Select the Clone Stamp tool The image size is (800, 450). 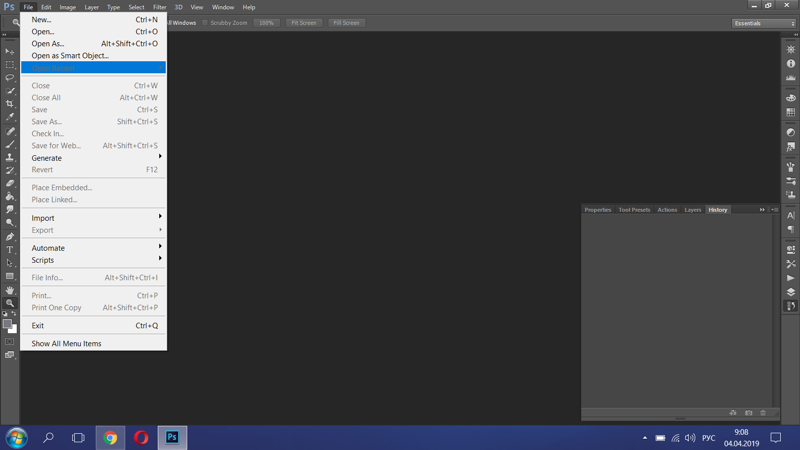click(10, 157)
